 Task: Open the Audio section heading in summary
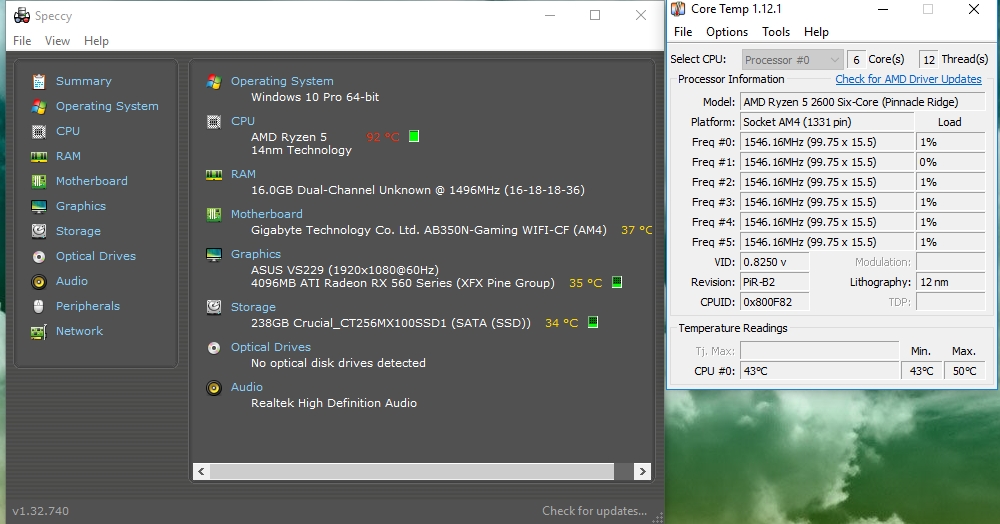pos(247,387)
